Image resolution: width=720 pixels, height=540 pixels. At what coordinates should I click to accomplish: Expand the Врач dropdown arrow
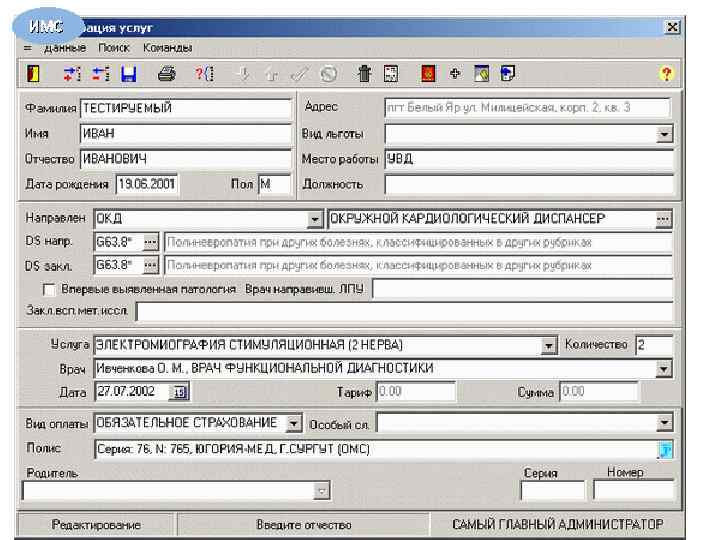664,369
